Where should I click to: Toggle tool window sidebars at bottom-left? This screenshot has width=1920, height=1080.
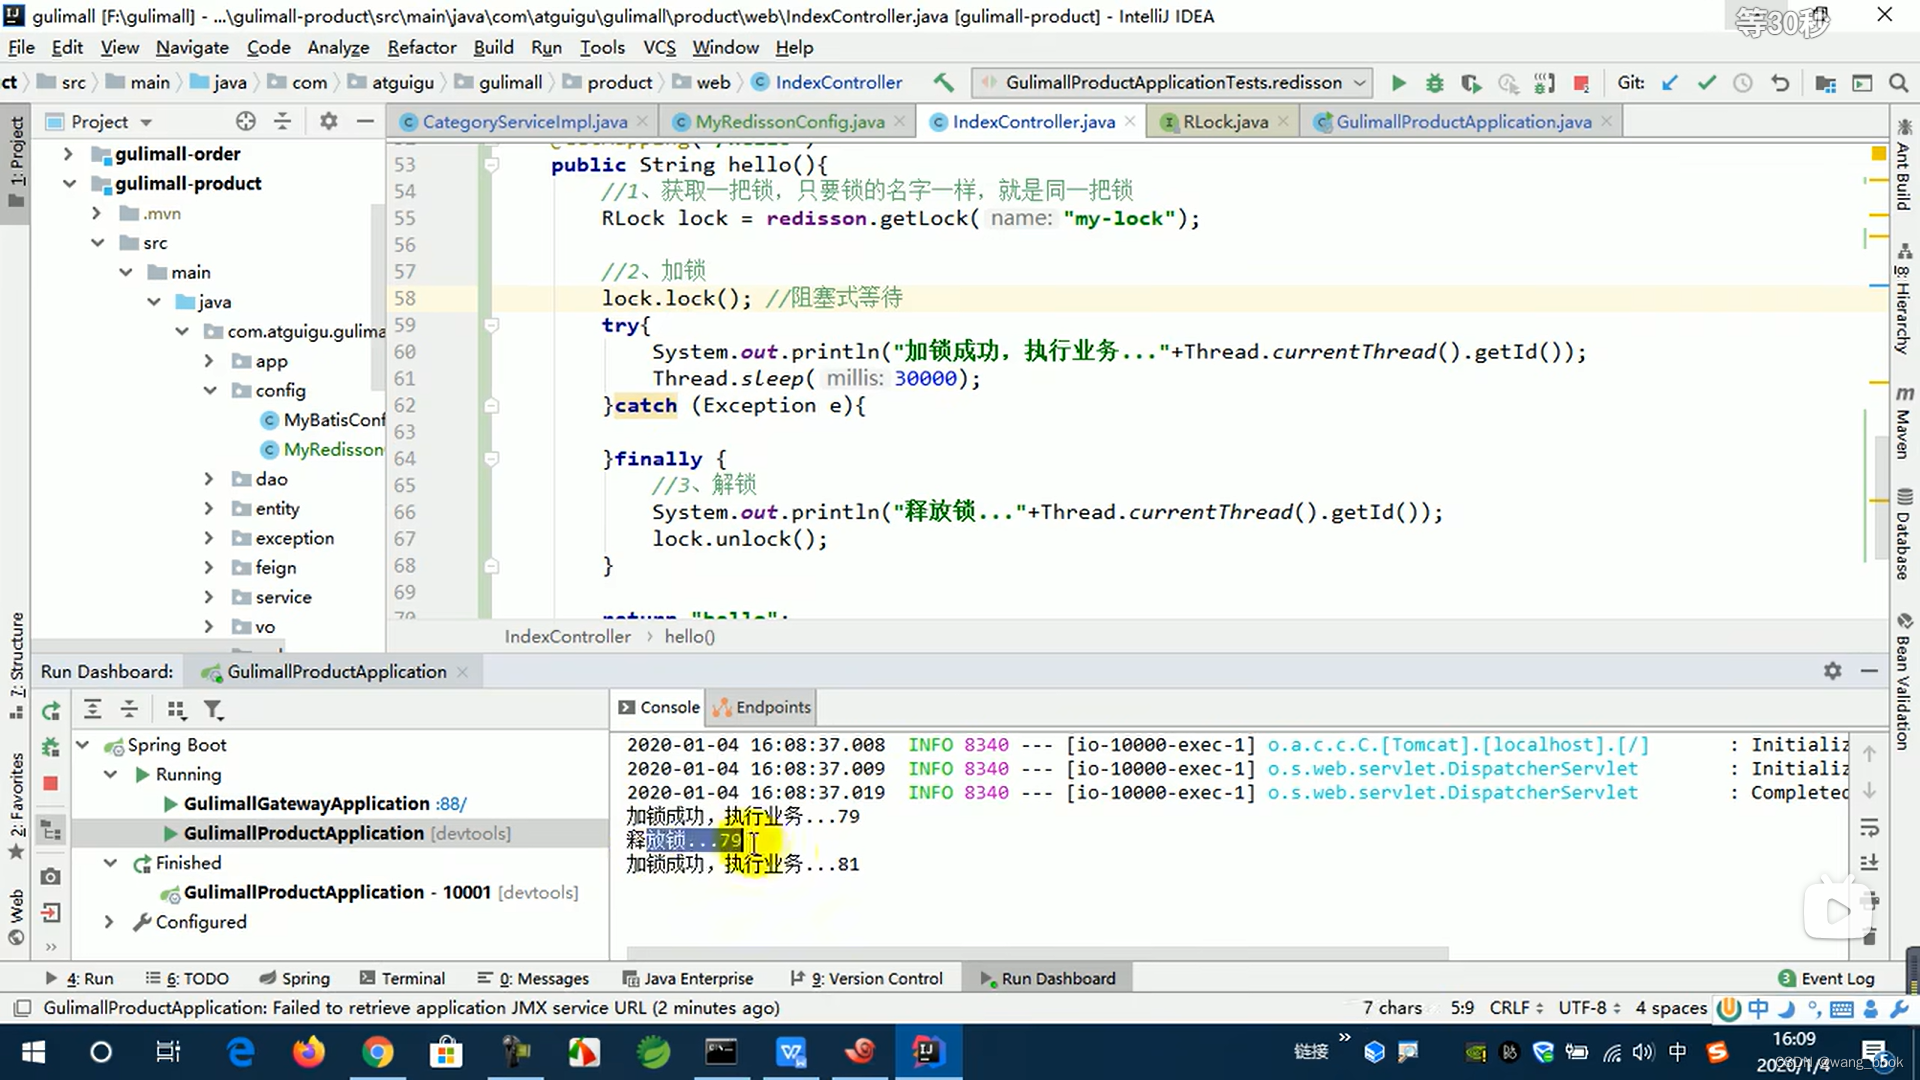(23, 1008)
